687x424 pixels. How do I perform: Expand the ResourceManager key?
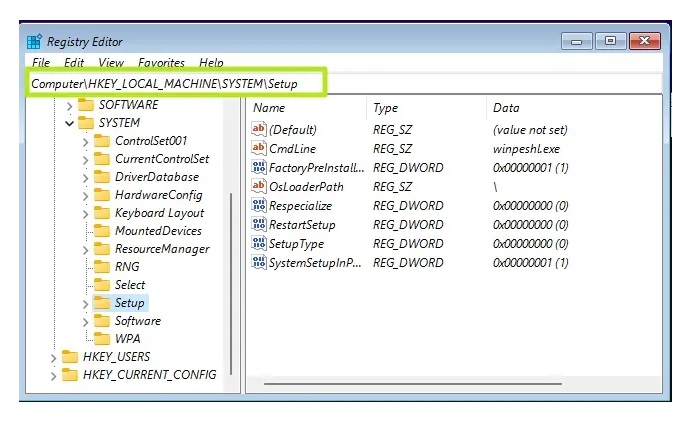pos(85,250)
